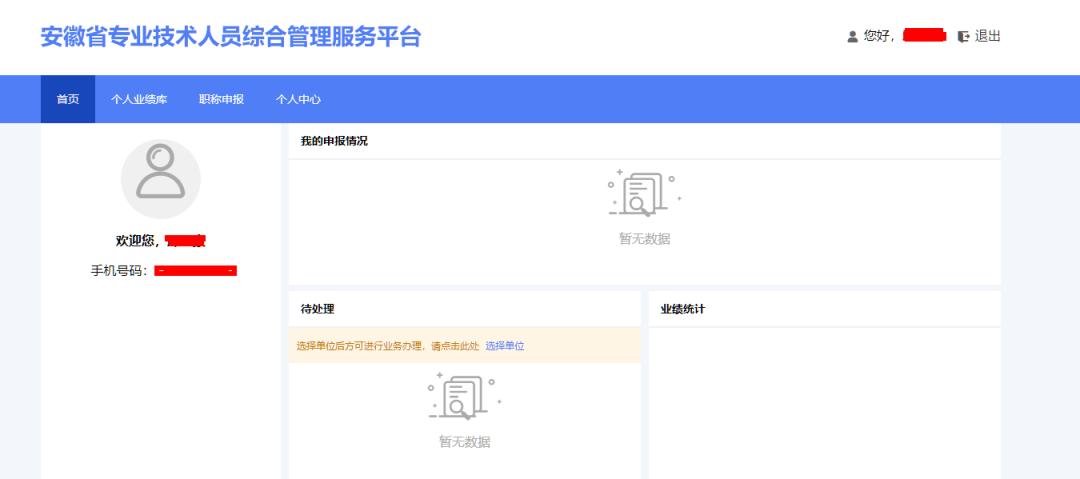The height and width of the screenshot is (479, 1080).
Task: Click 暂无数据 in the 待处理 panel
Action: click(x=464, y=442)
